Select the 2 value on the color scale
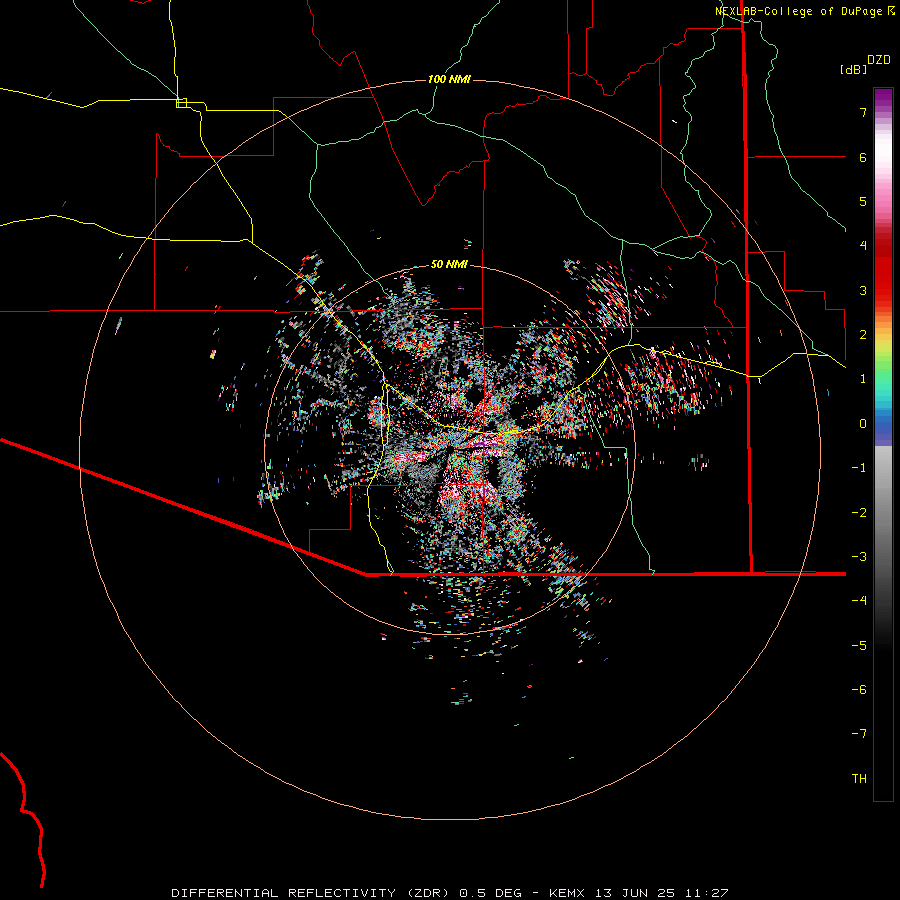Viewport: 900px width, 900px height. point(863,335)
